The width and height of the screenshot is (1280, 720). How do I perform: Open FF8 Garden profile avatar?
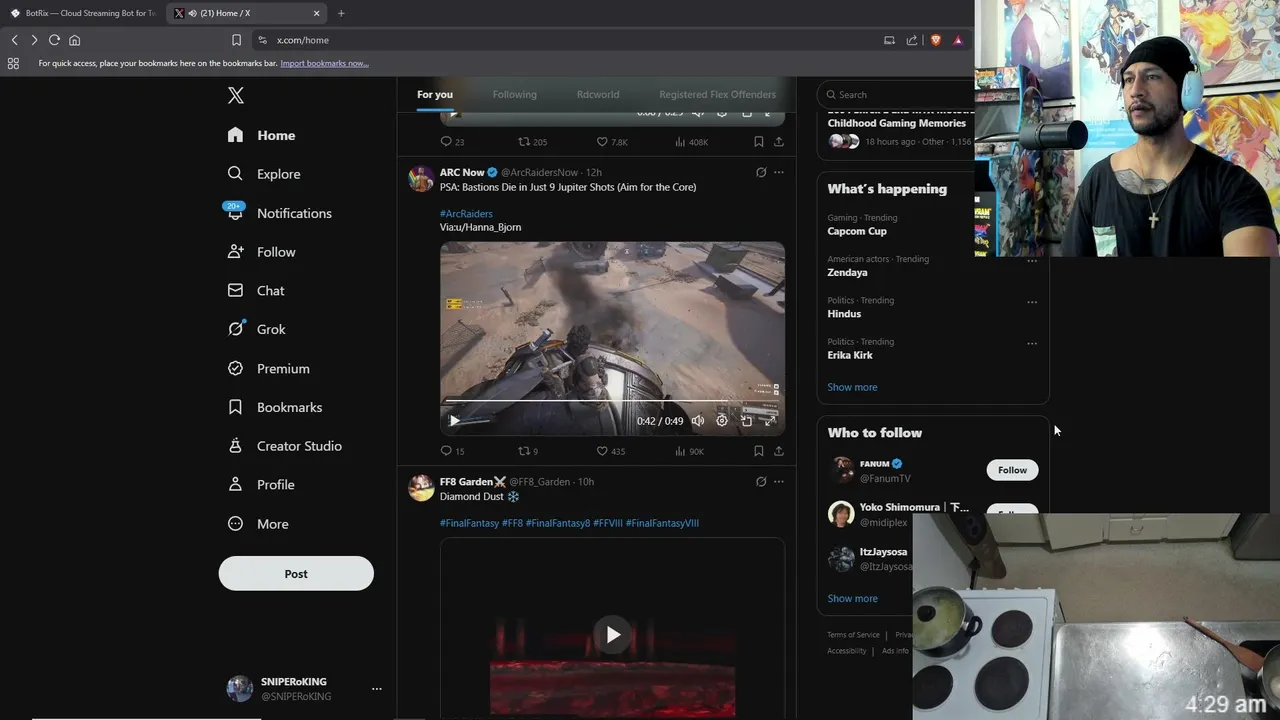(422, 488)
